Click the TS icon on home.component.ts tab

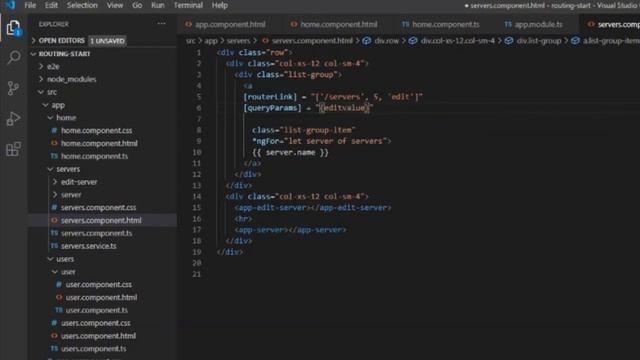[x=405, y=24]
